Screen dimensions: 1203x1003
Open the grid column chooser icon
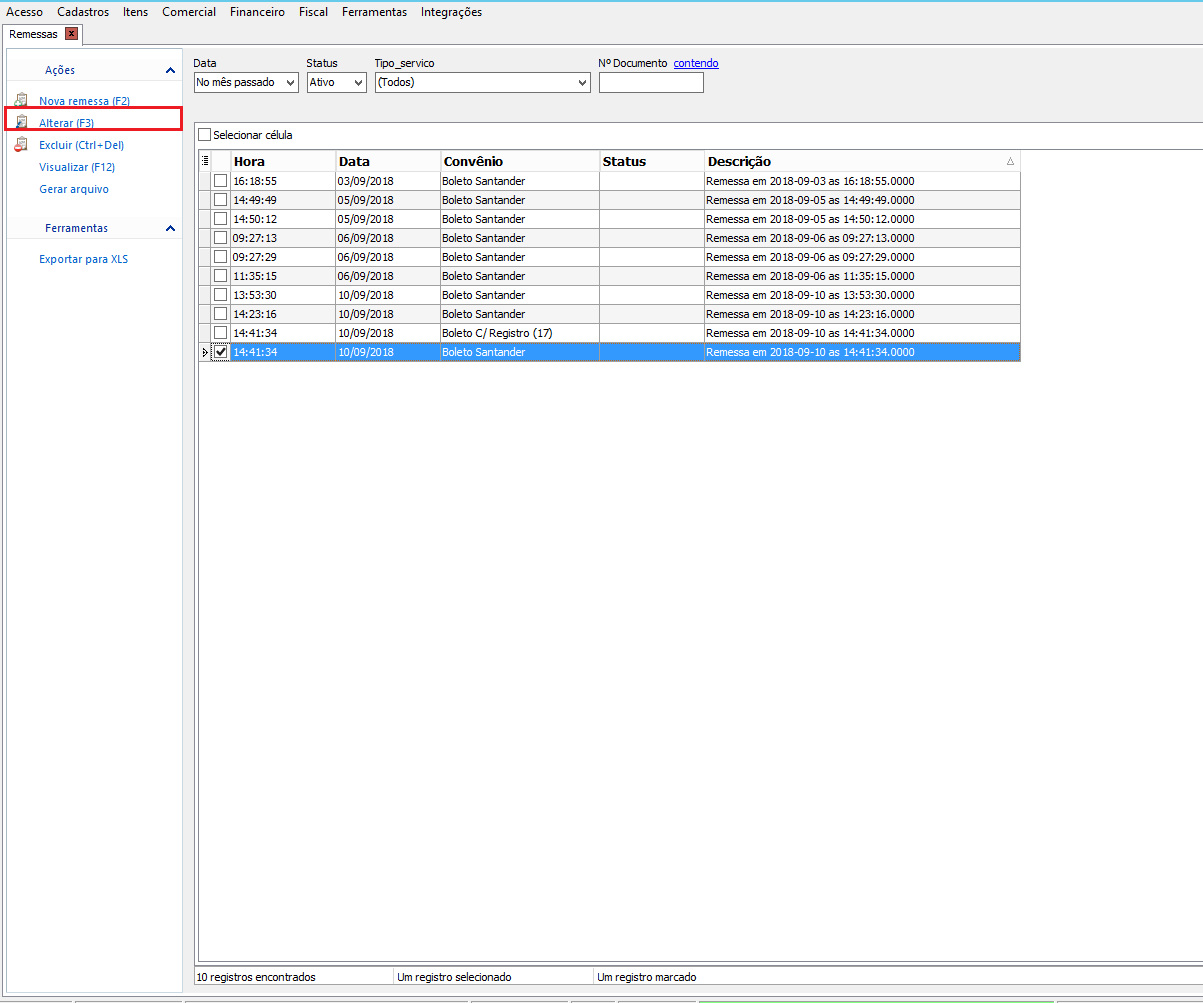[x=205, y=160]
